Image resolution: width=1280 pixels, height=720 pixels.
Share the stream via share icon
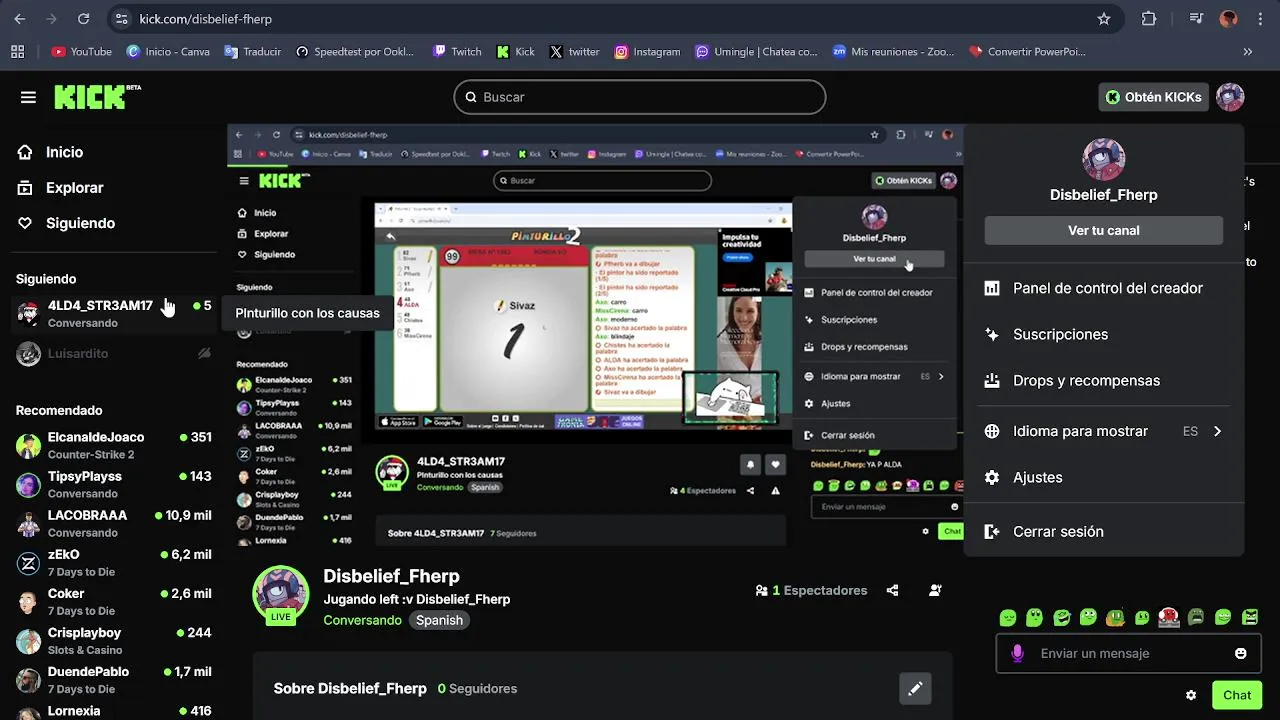tap(892, 590)
